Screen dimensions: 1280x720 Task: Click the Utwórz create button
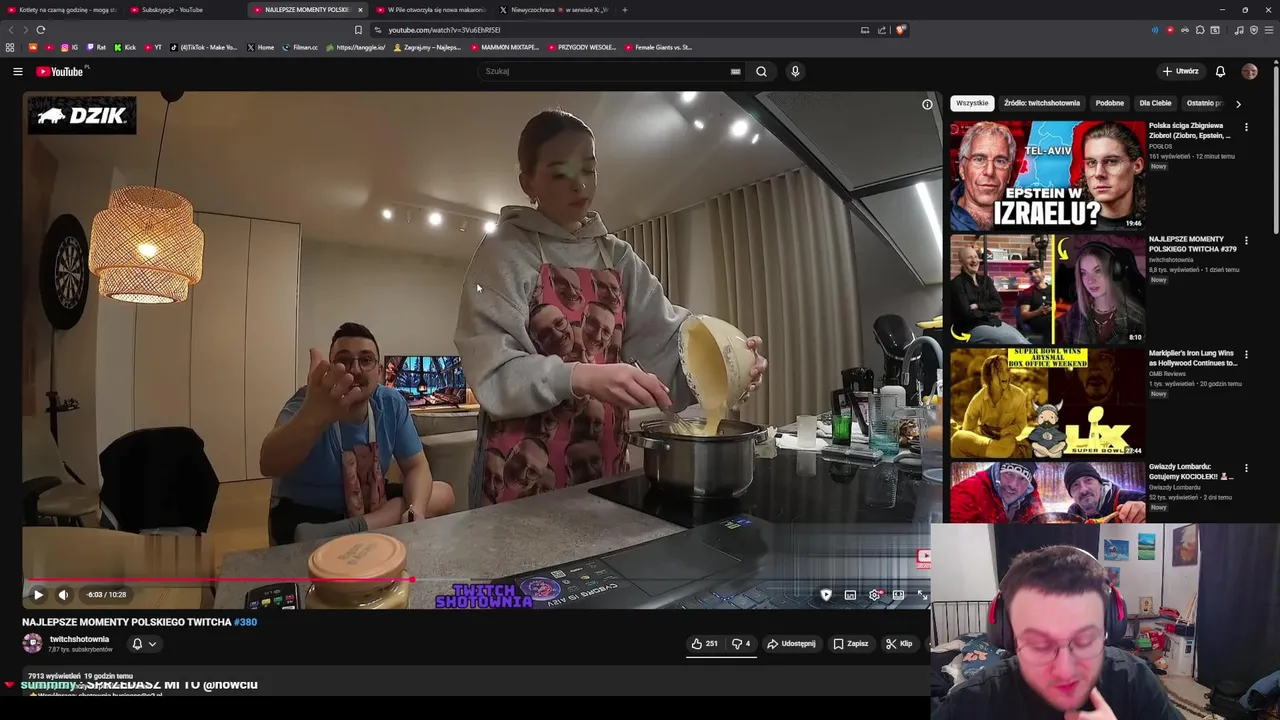[x=1180, y=71]
